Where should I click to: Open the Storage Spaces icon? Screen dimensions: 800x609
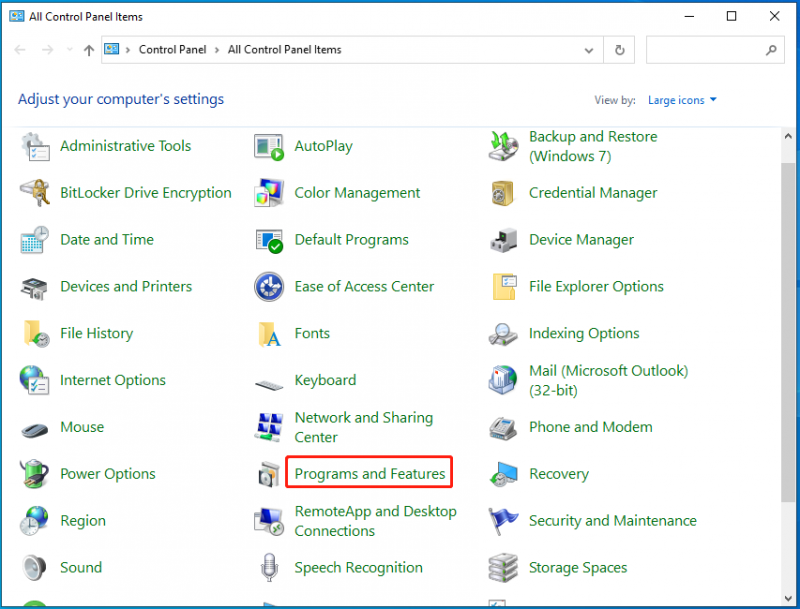click(503, 568)
